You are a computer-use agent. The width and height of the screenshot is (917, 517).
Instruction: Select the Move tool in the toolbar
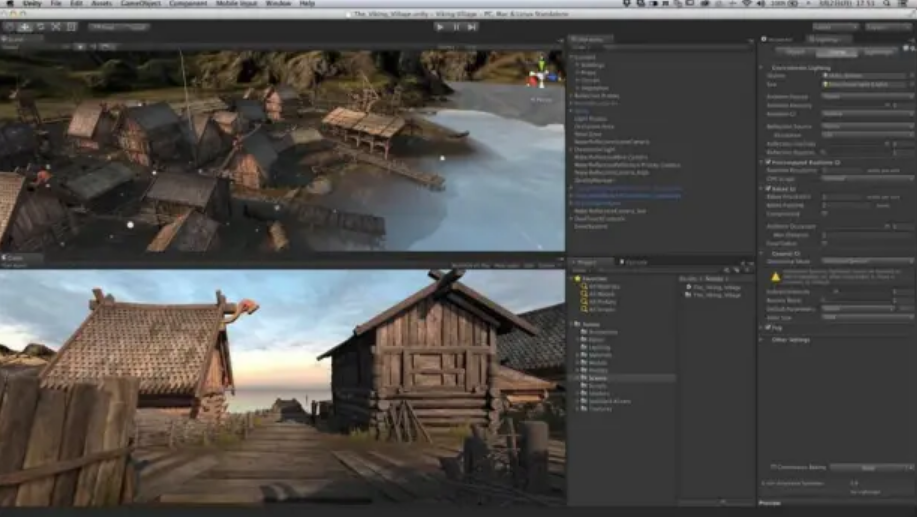click(x=25, y=27)
